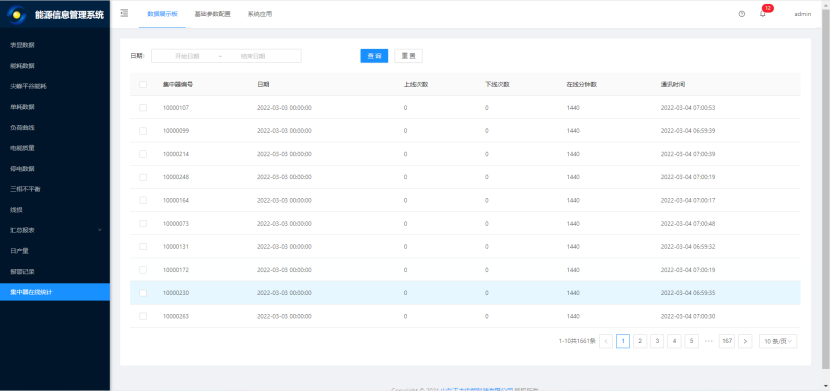Click the 下线次数 column header
Screen dimensions: 830x391
click(x=497, y=84)
